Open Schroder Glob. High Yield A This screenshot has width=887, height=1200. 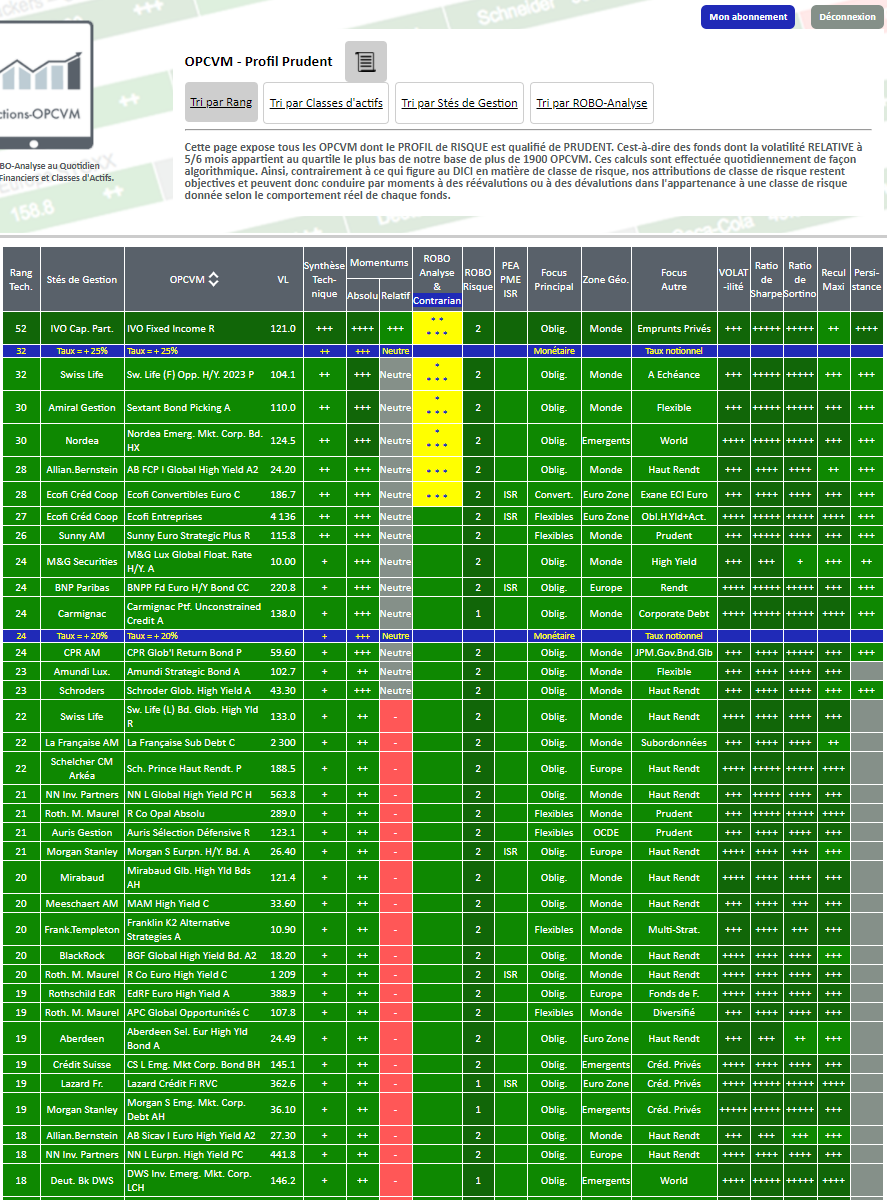[189, 691]
